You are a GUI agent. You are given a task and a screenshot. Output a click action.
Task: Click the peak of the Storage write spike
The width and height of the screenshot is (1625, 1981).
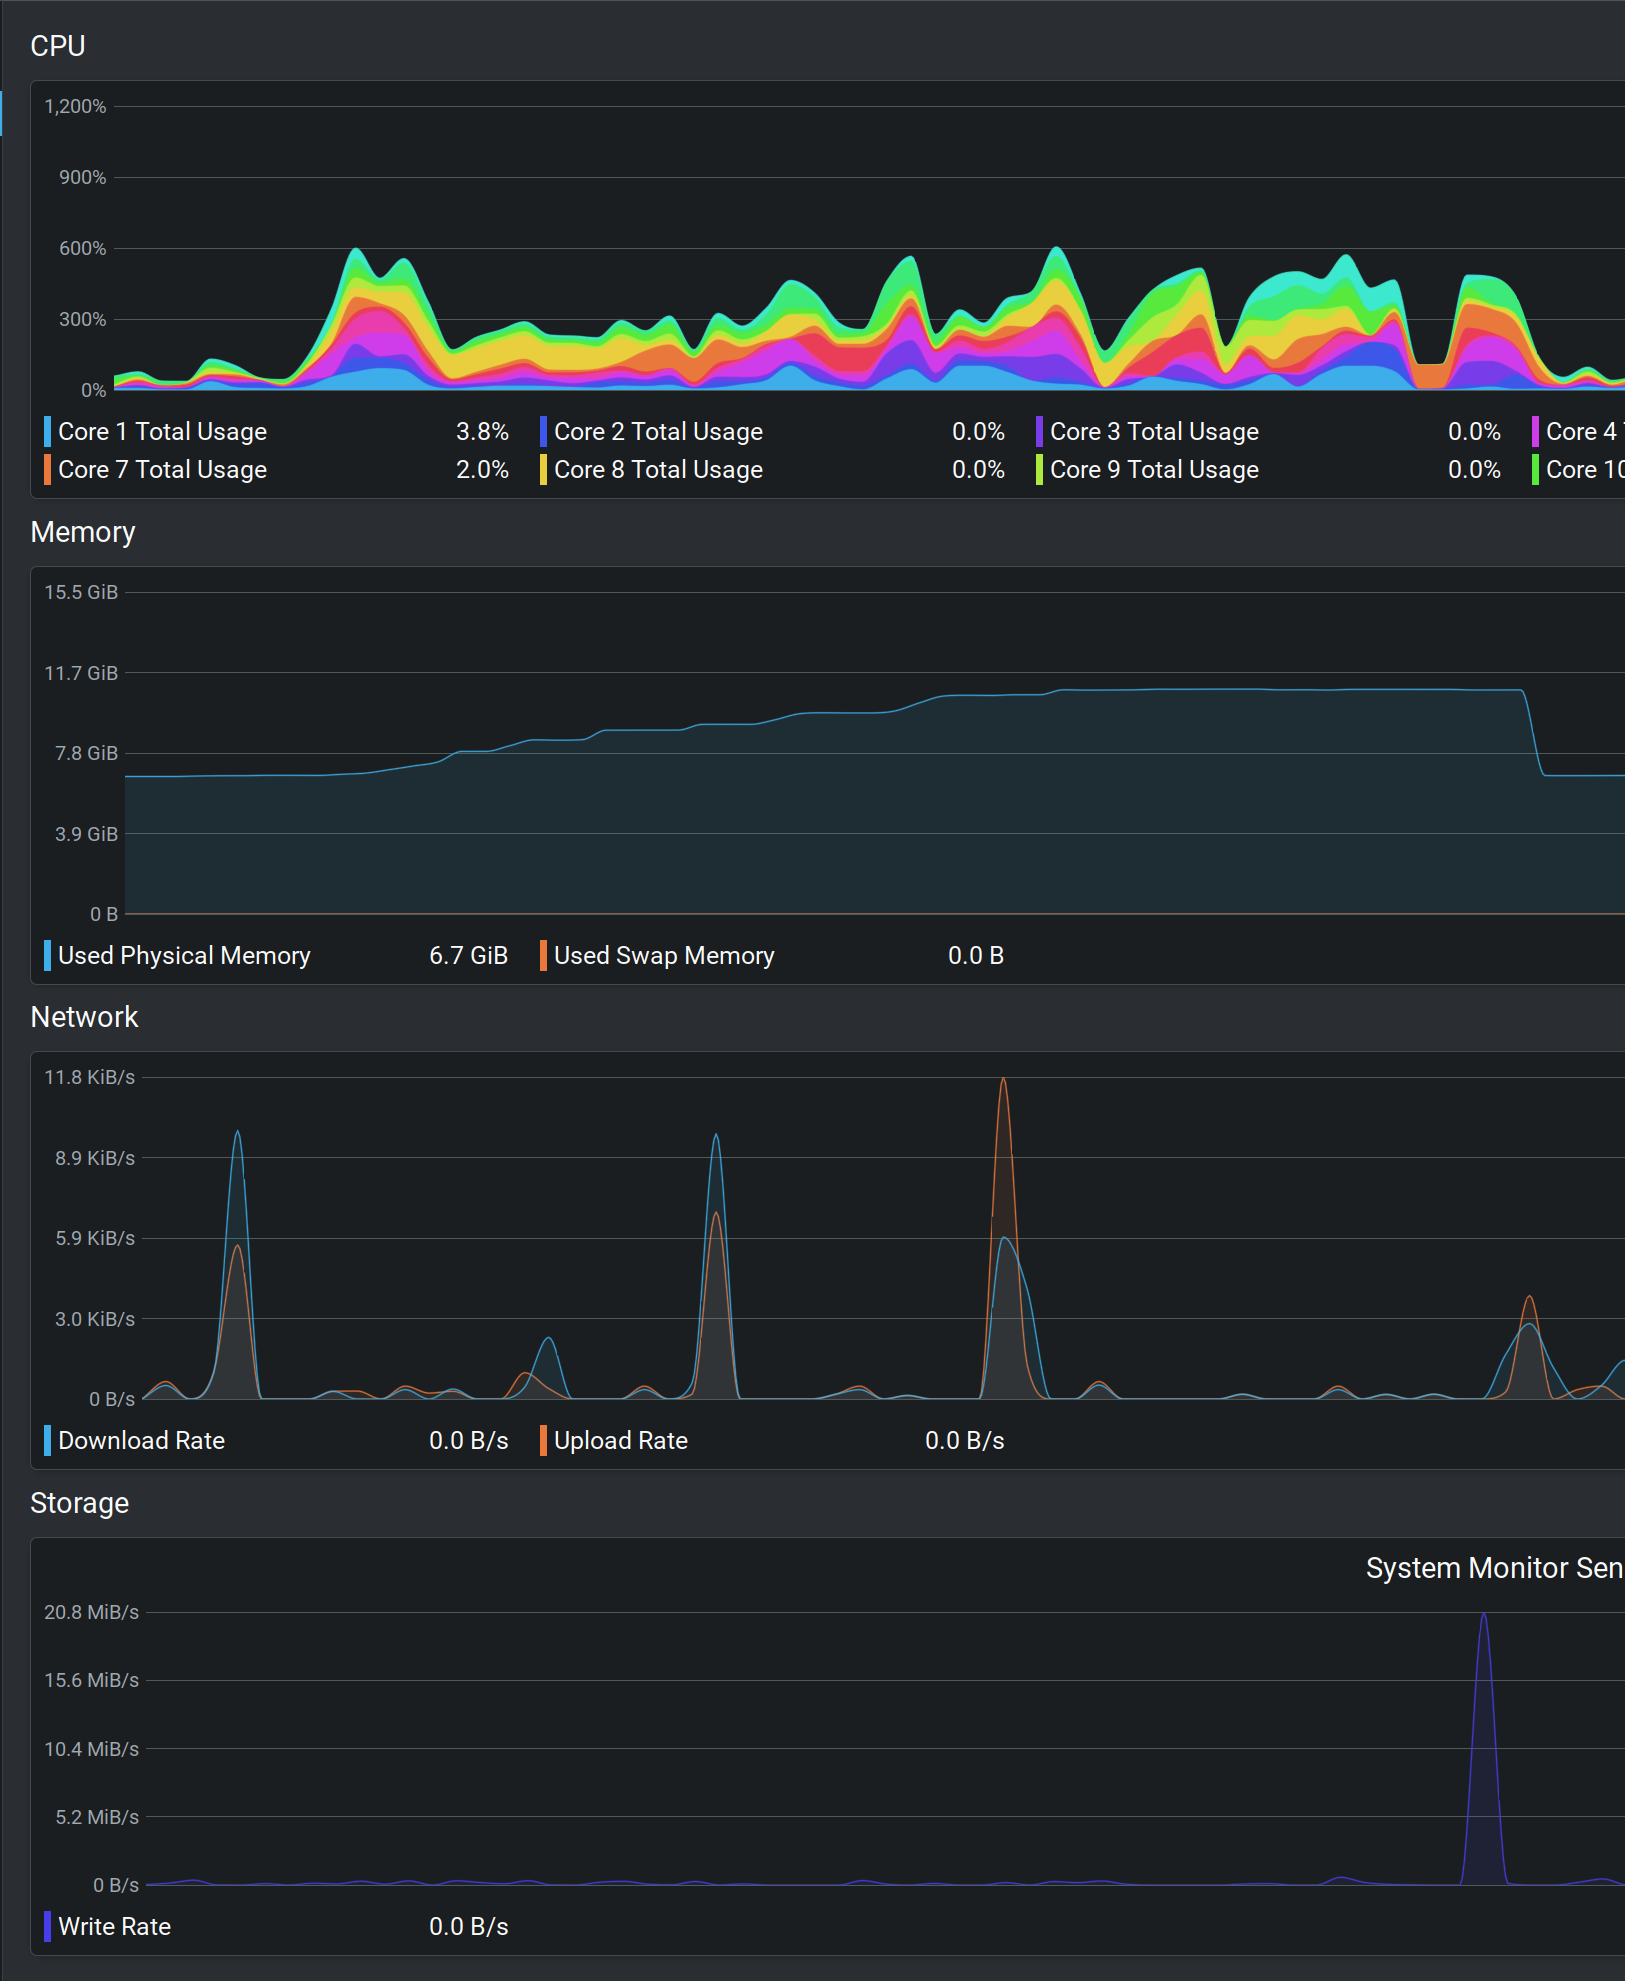point(1484,1617)
